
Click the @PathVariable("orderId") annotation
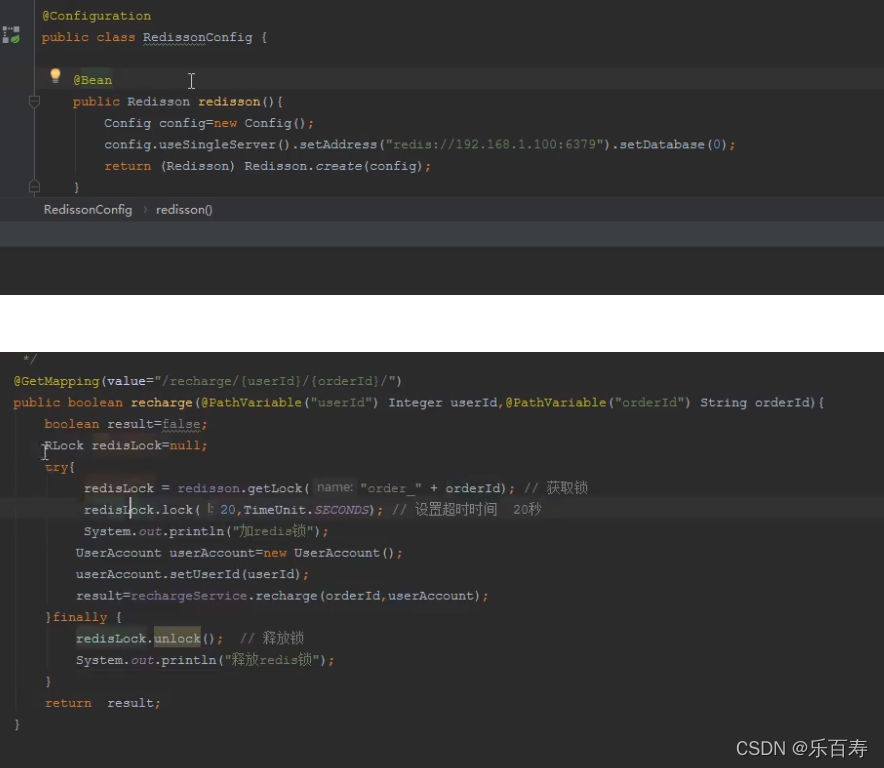pos(598,403)
